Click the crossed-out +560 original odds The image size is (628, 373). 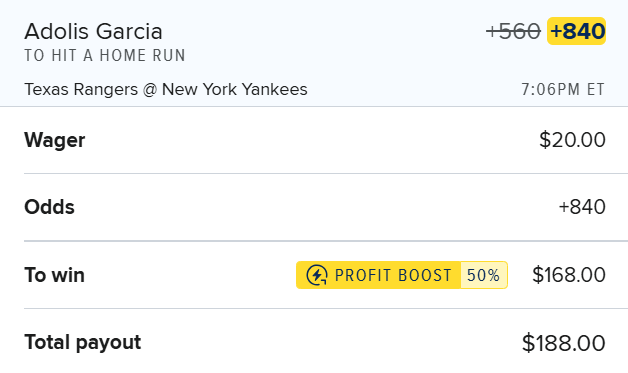pyautogui.click(x=513, y=31)
